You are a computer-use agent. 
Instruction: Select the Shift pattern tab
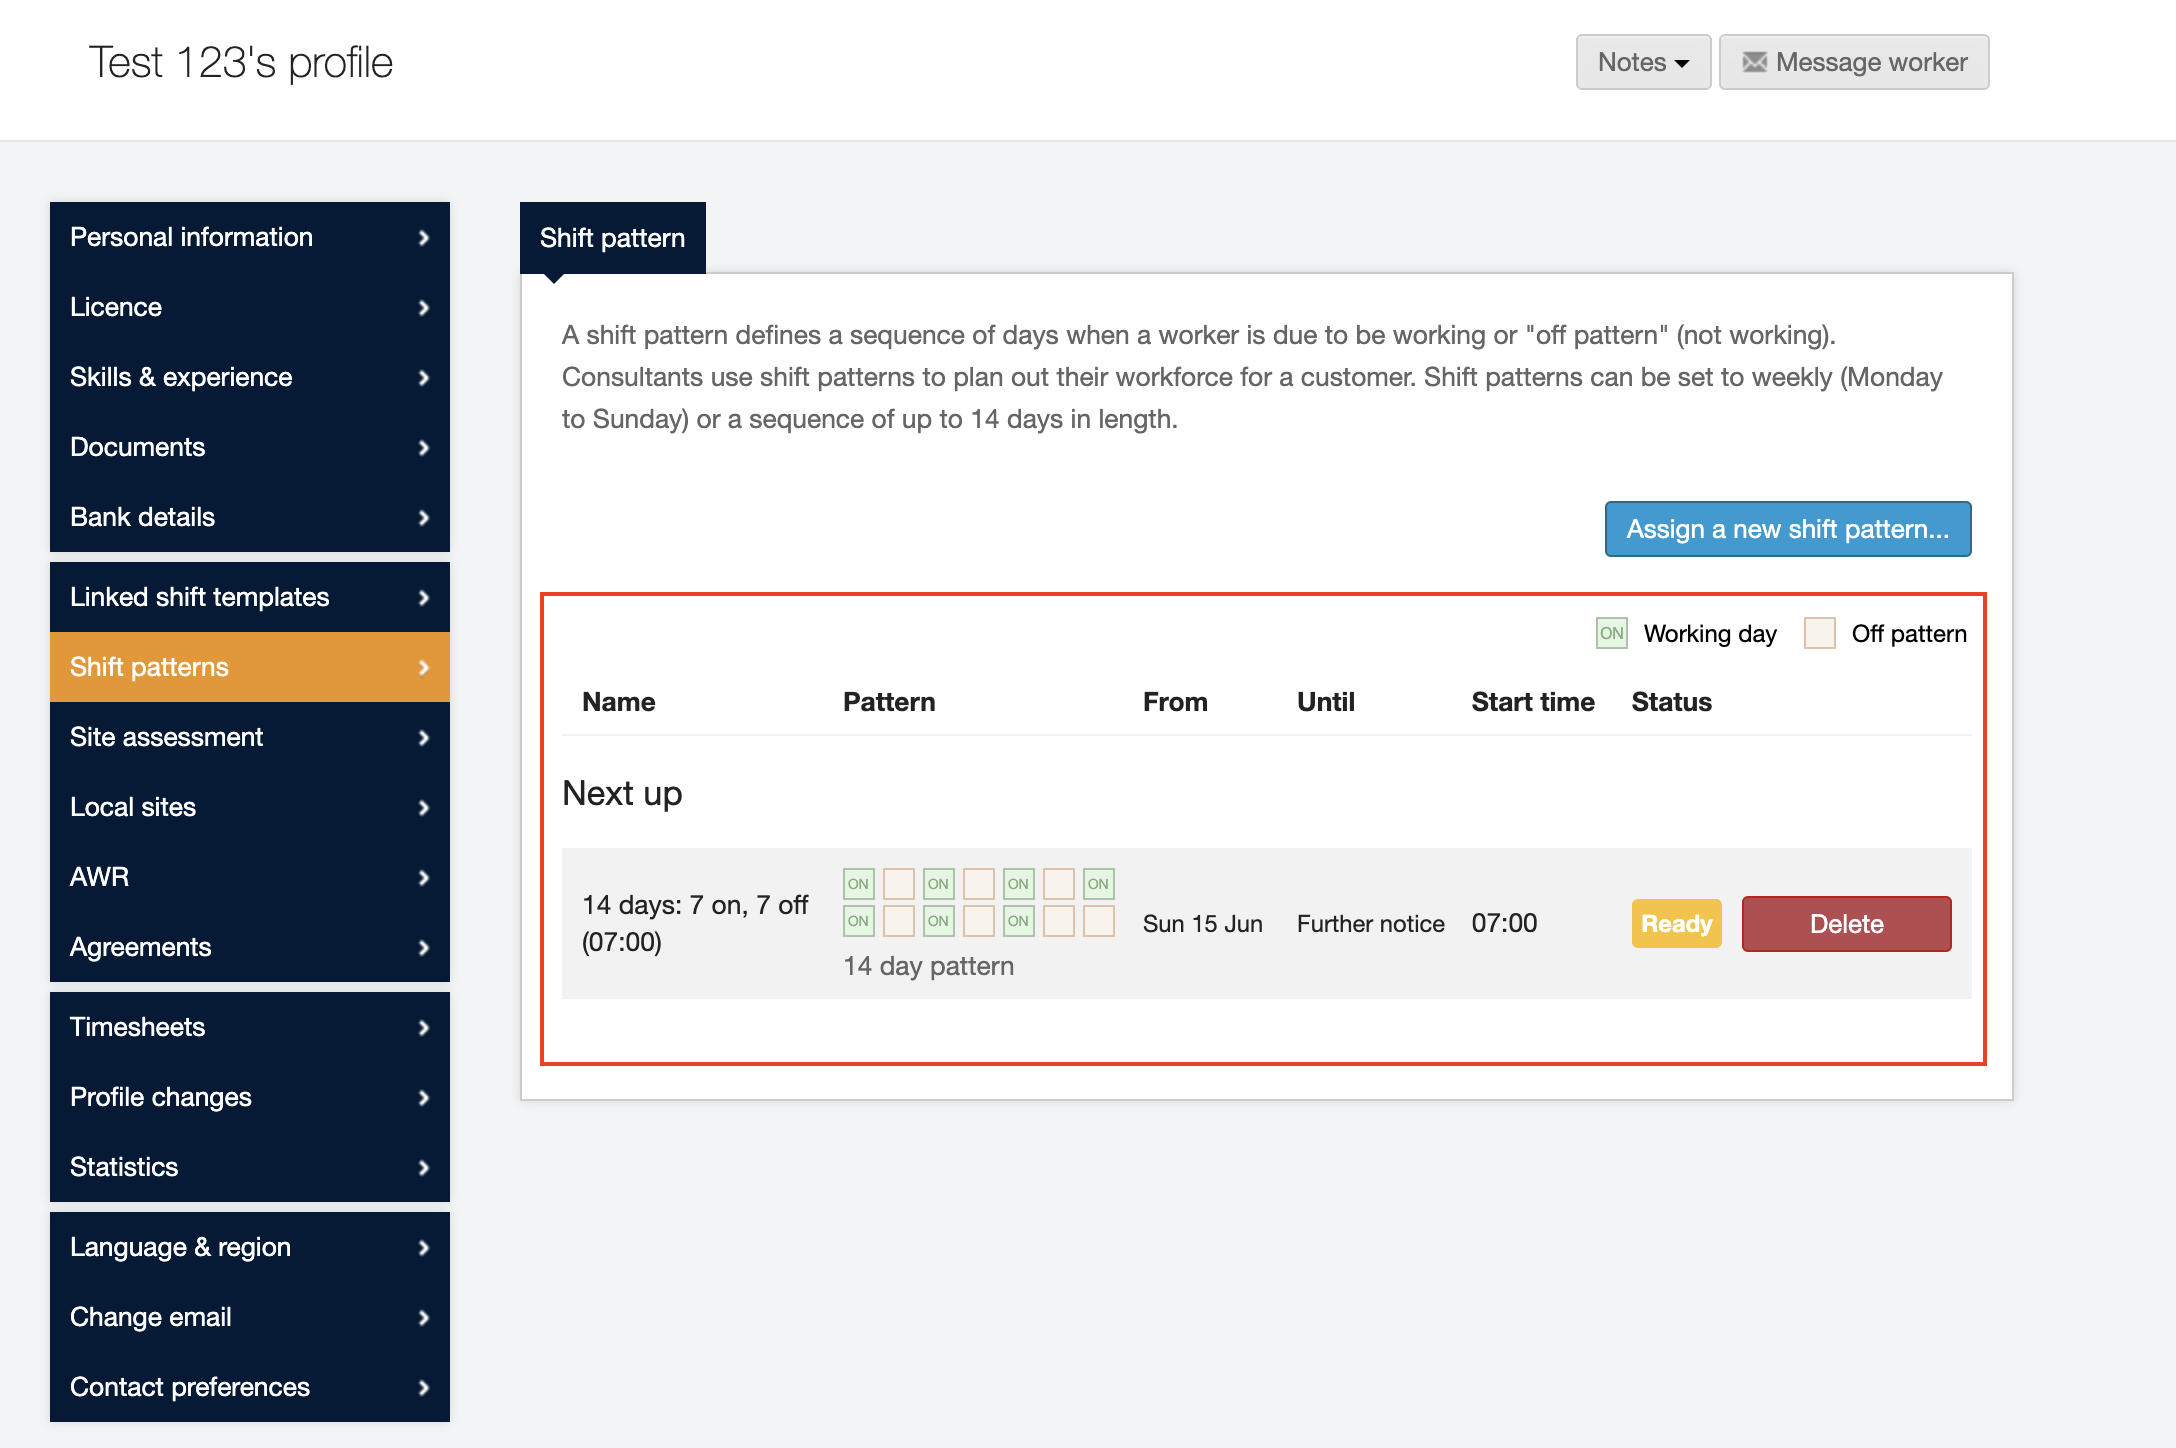pos(612,238)
